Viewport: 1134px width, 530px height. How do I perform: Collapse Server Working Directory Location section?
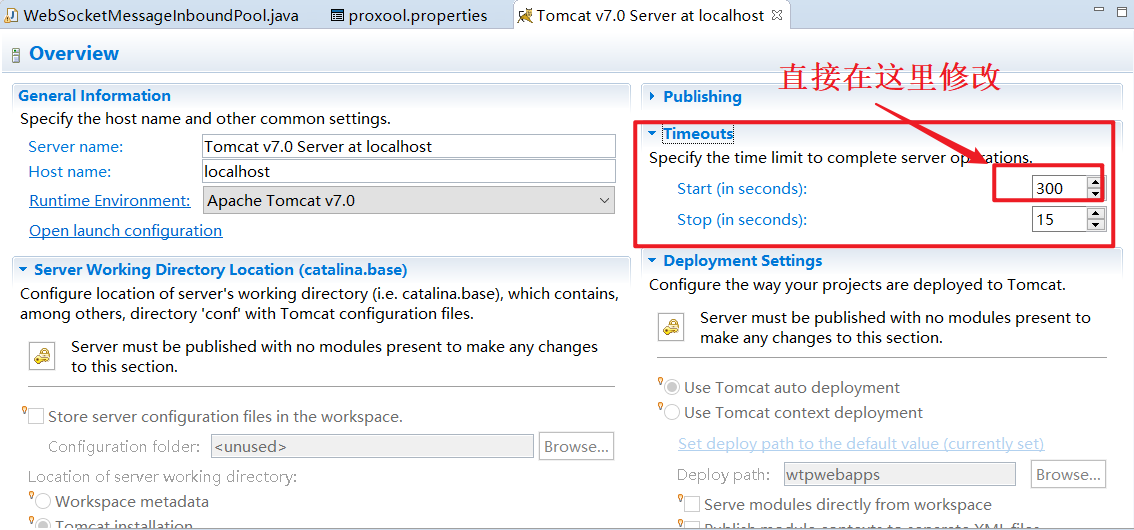(23, 270)
